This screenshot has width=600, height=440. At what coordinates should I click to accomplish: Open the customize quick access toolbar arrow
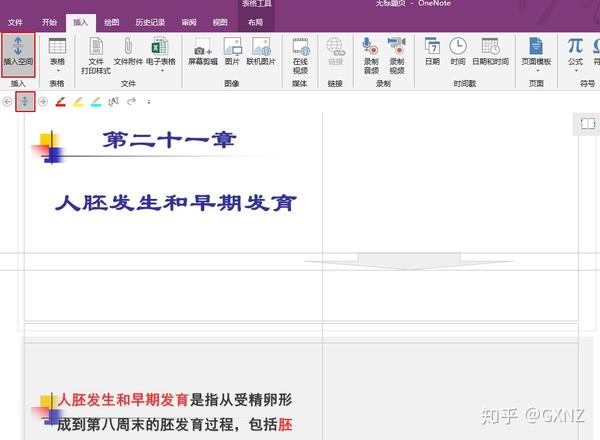[149, 102]
